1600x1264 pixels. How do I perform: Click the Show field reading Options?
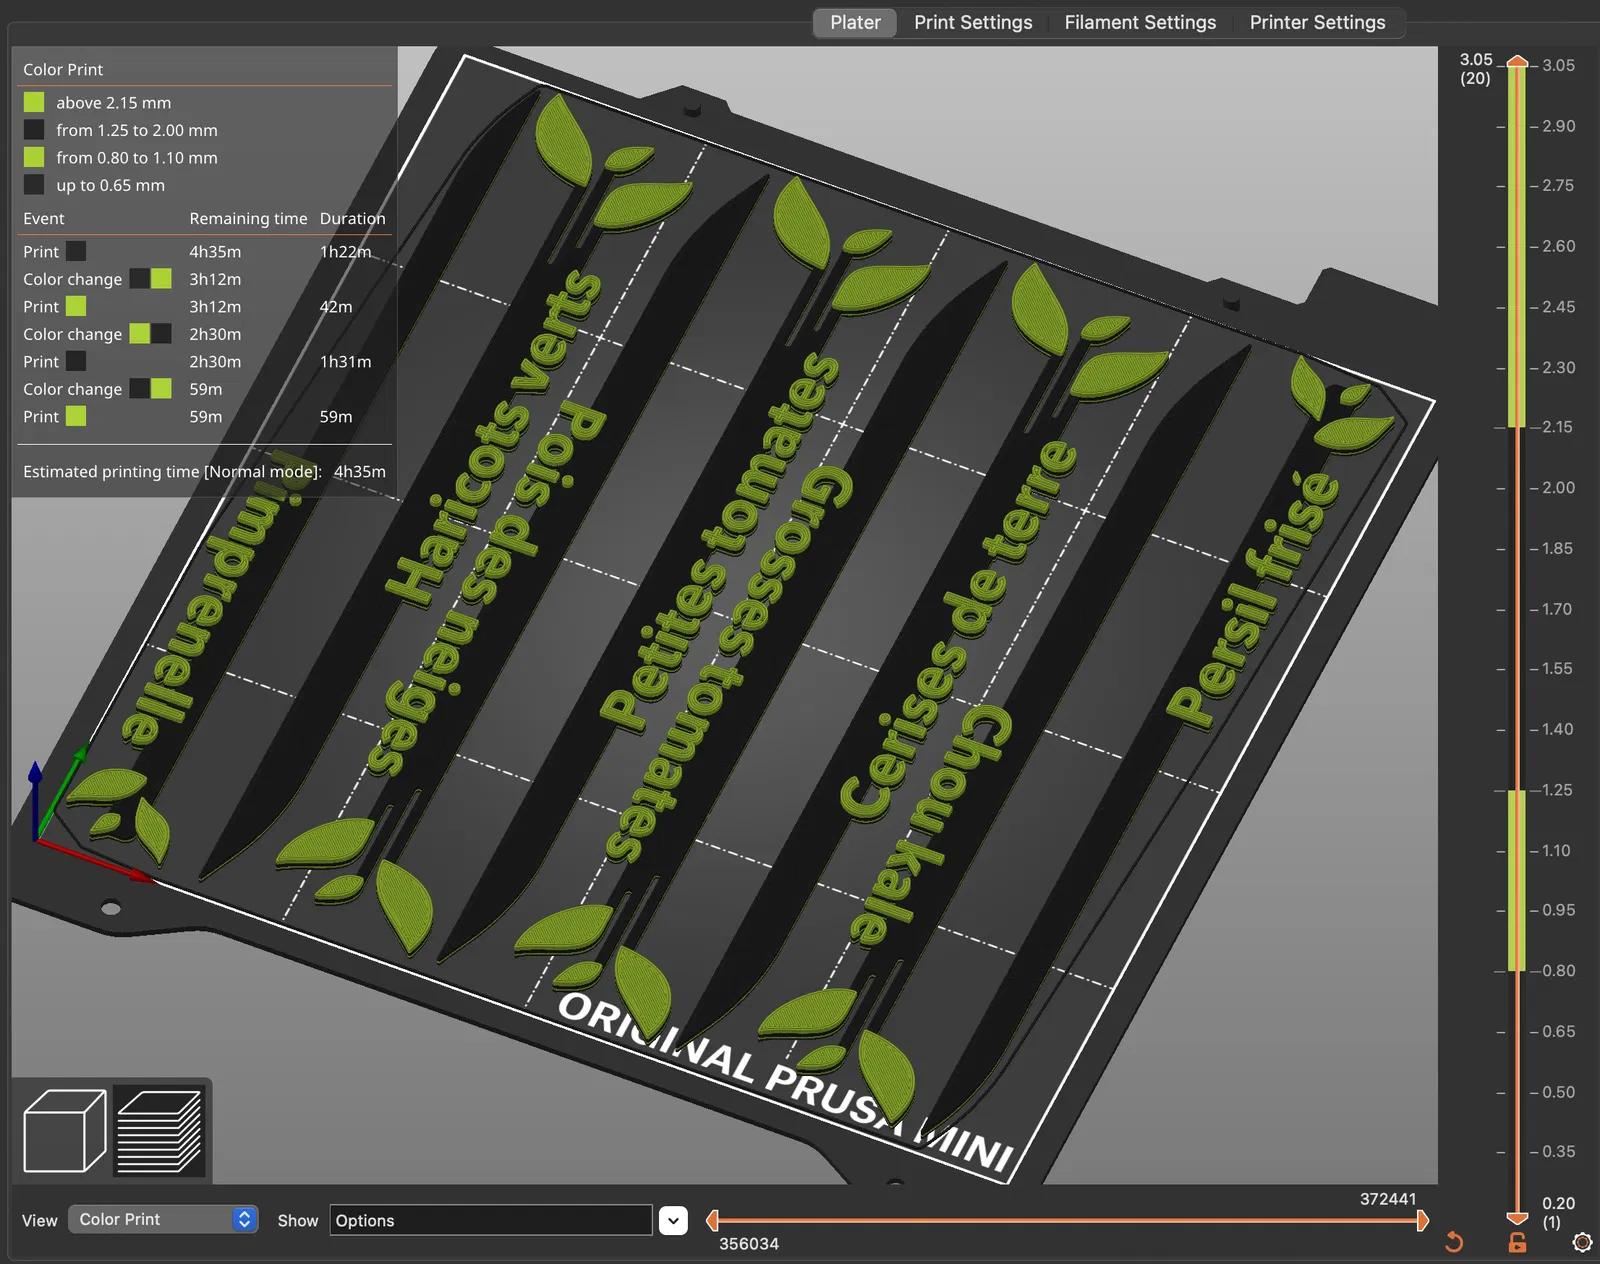[491, 1220]
